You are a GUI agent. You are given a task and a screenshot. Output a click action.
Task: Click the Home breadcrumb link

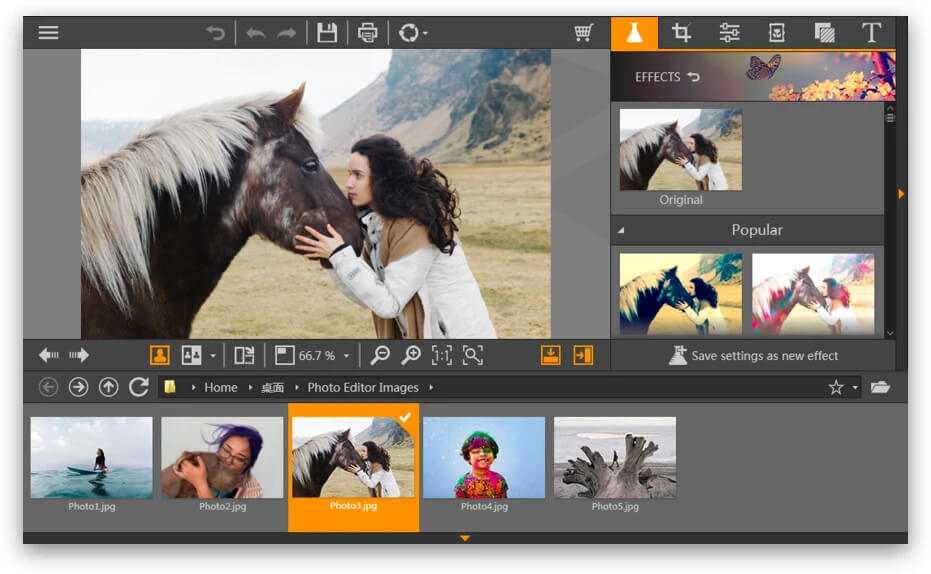coord(221,388)
